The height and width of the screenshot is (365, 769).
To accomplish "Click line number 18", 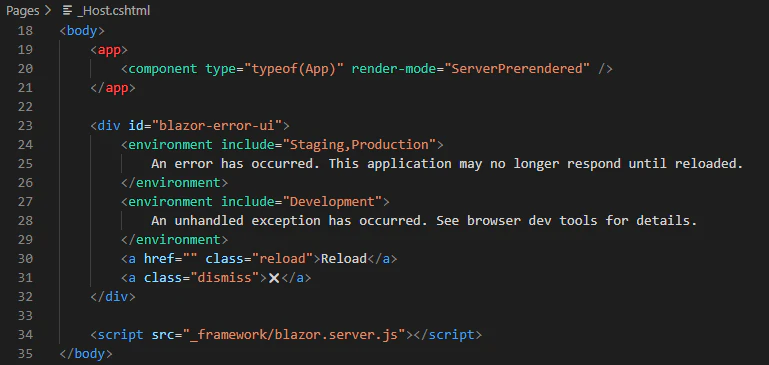I will point(25,31).
